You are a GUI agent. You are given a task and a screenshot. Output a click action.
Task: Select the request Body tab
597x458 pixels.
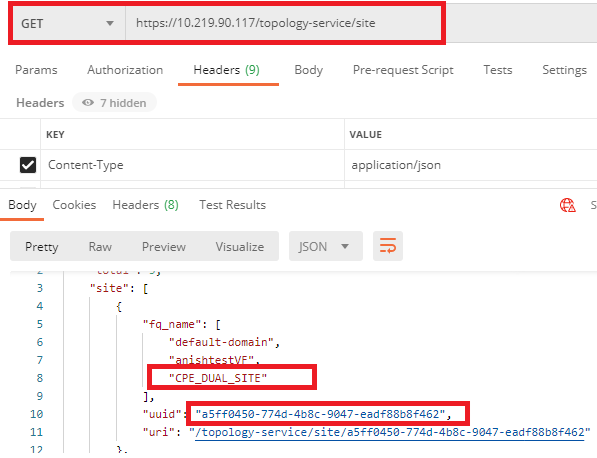pyautogui.click(x=308, y=70)
